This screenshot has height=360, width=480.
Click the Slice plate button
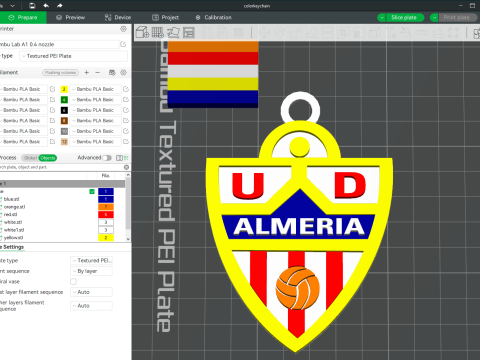(405, 18)
